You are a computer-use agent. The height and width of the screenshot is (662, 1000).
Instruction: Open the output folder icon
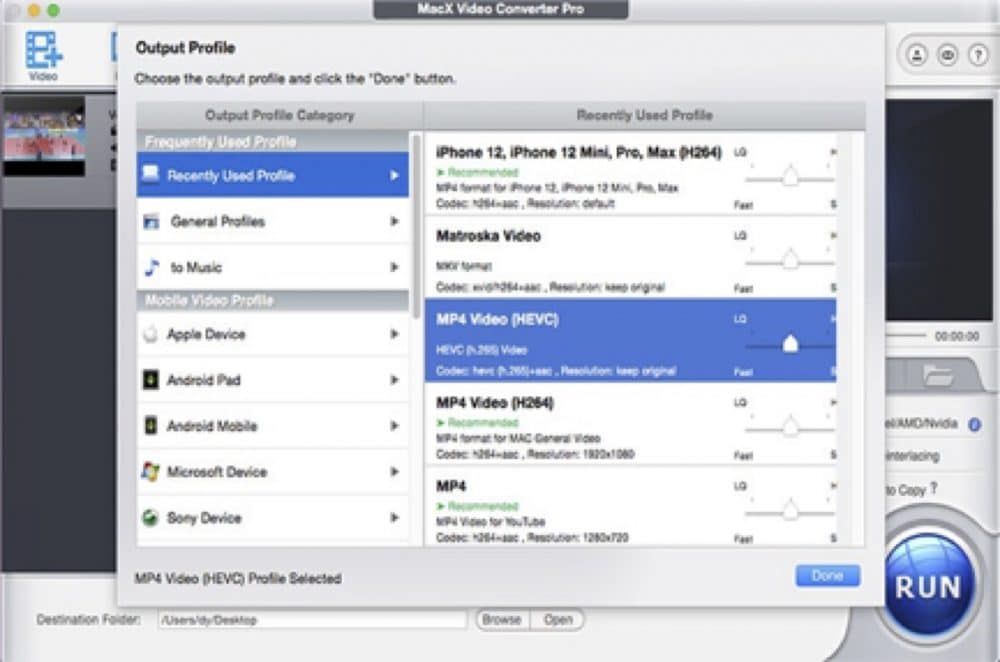938,375
